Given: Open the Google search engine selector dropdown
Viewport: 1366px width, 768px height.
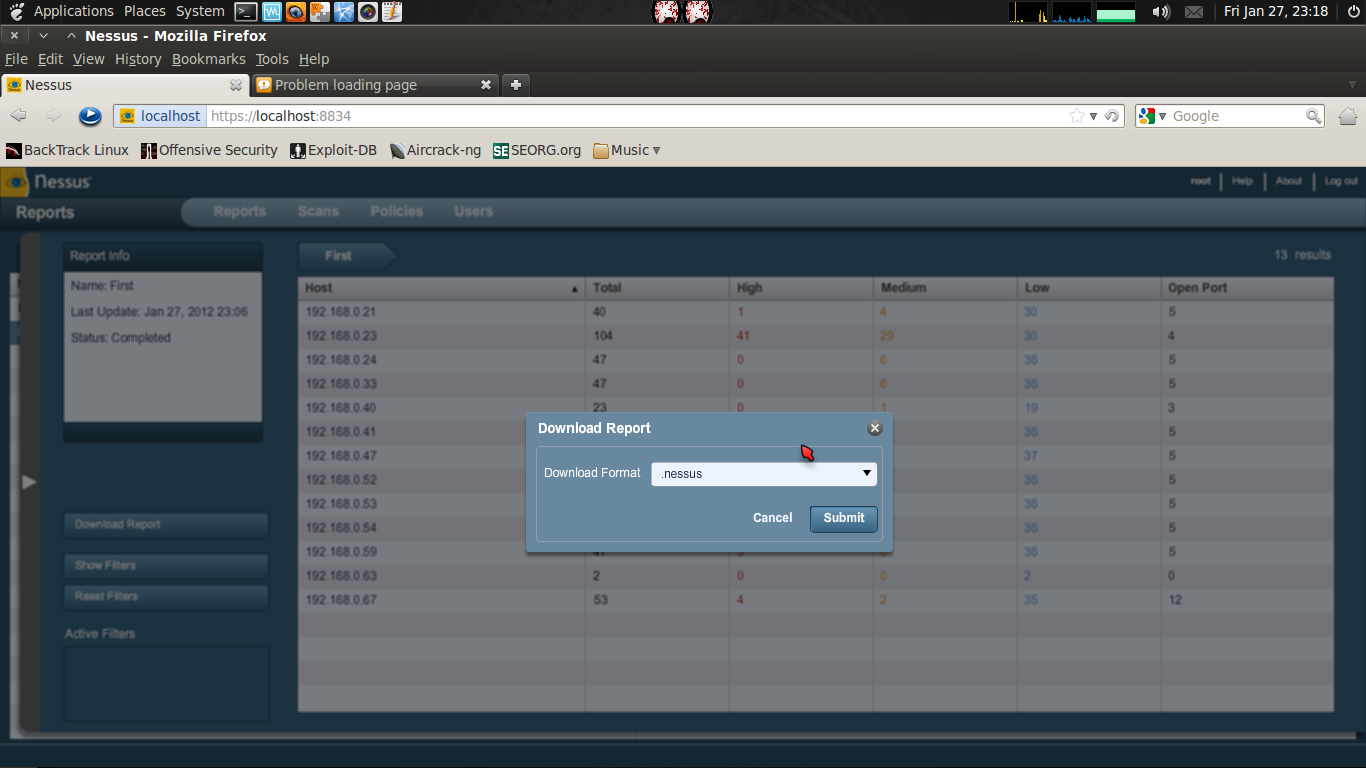Looking at the screenshot, I should [1152, 116].
